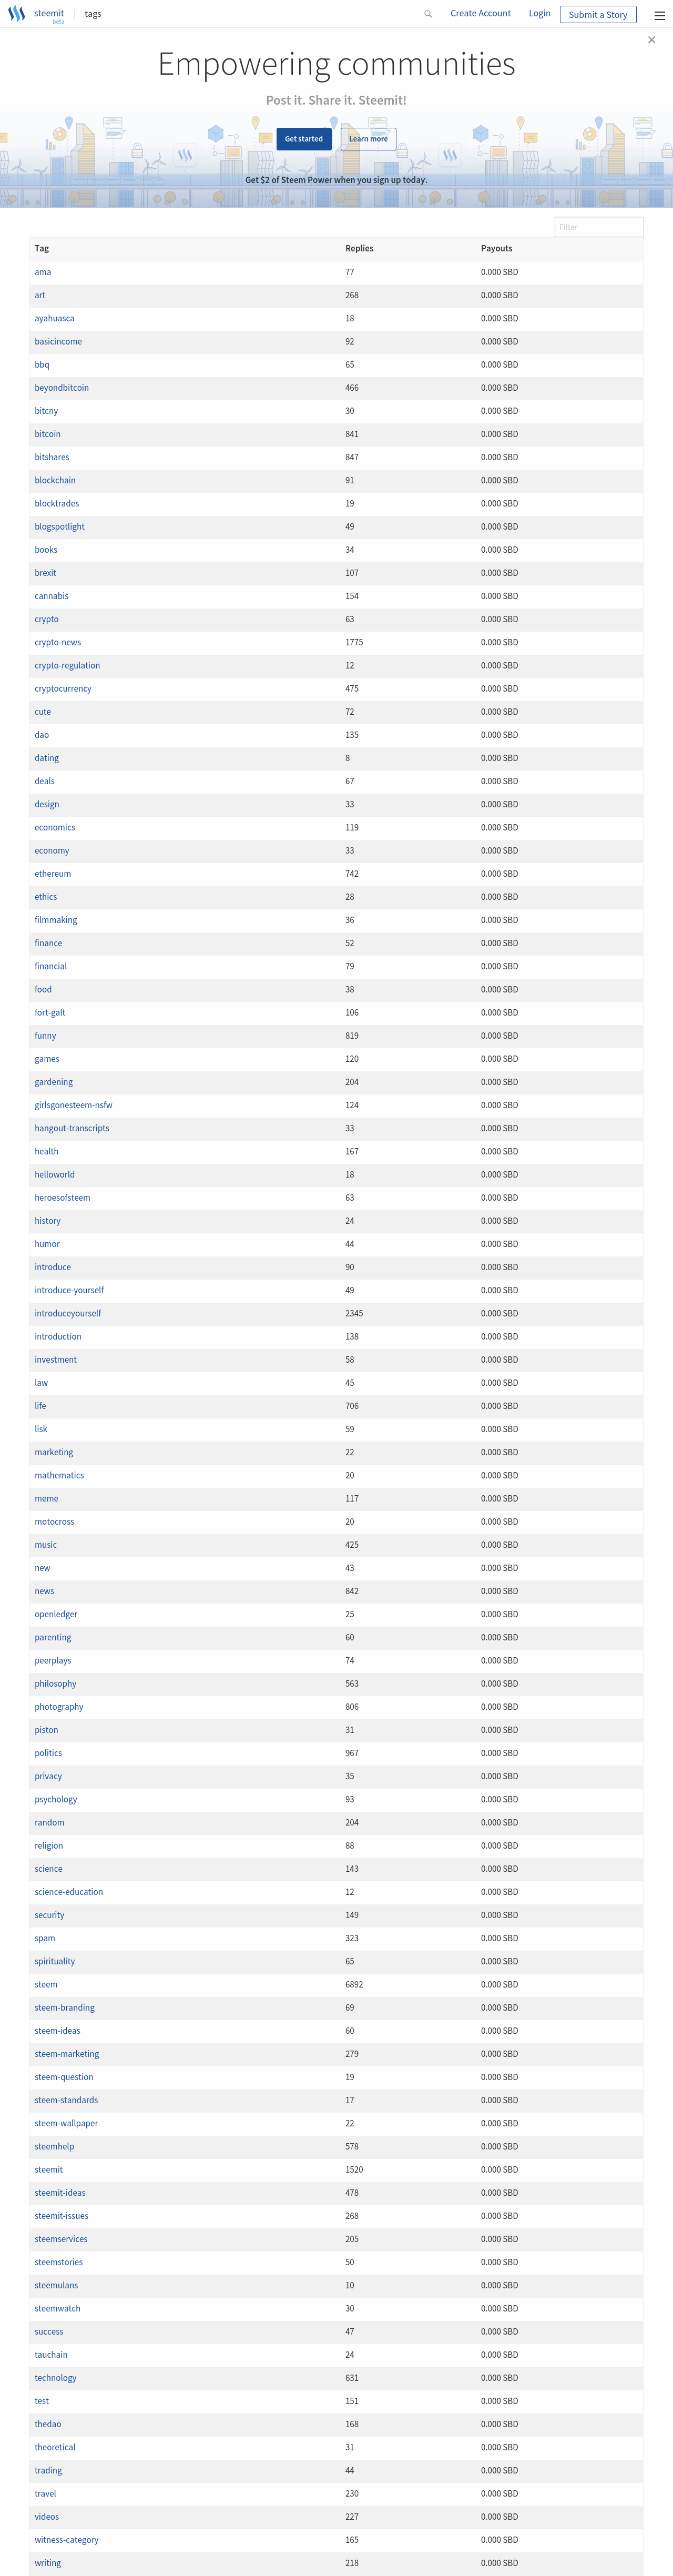Open the introduceyourself tag
Screen dimensions: 673x2576
[68, 1313]
